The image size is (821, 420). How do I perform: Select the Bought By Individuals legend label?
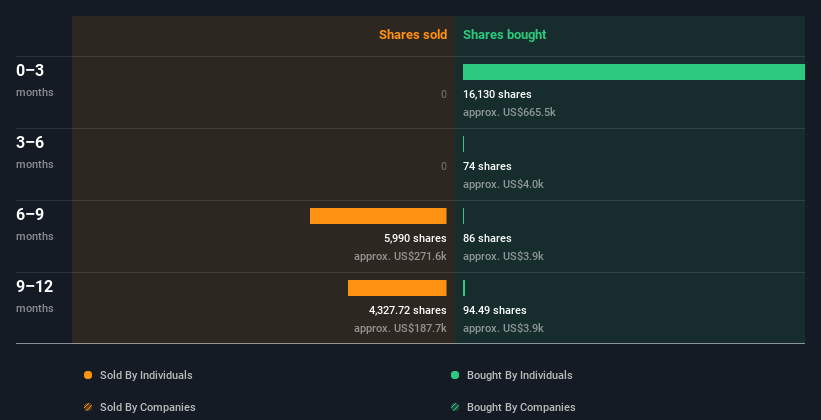(519, 375)
